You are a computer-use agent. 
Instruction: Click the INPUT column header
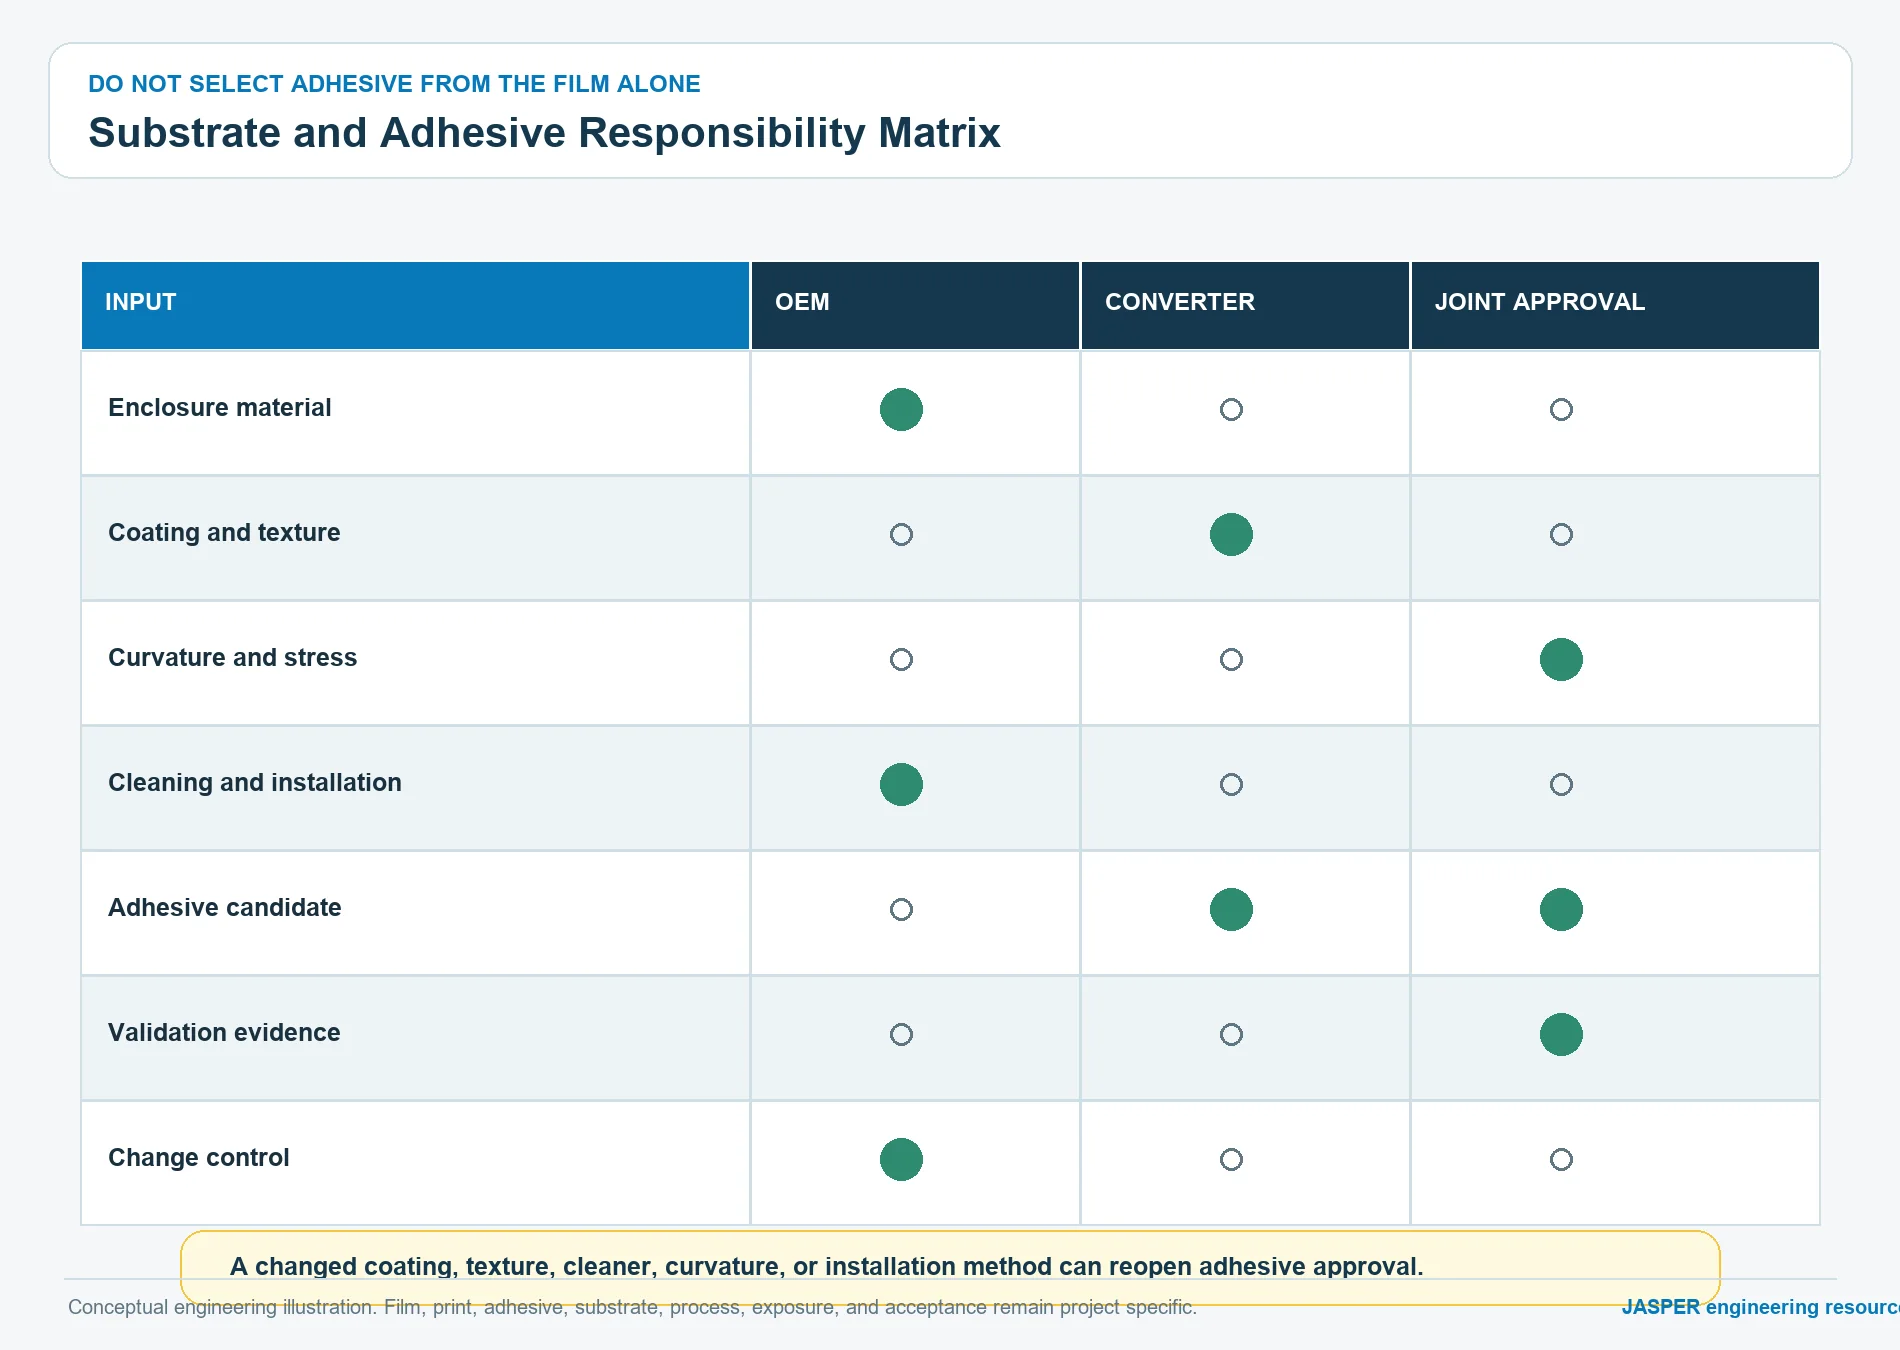tap(415, 305)
